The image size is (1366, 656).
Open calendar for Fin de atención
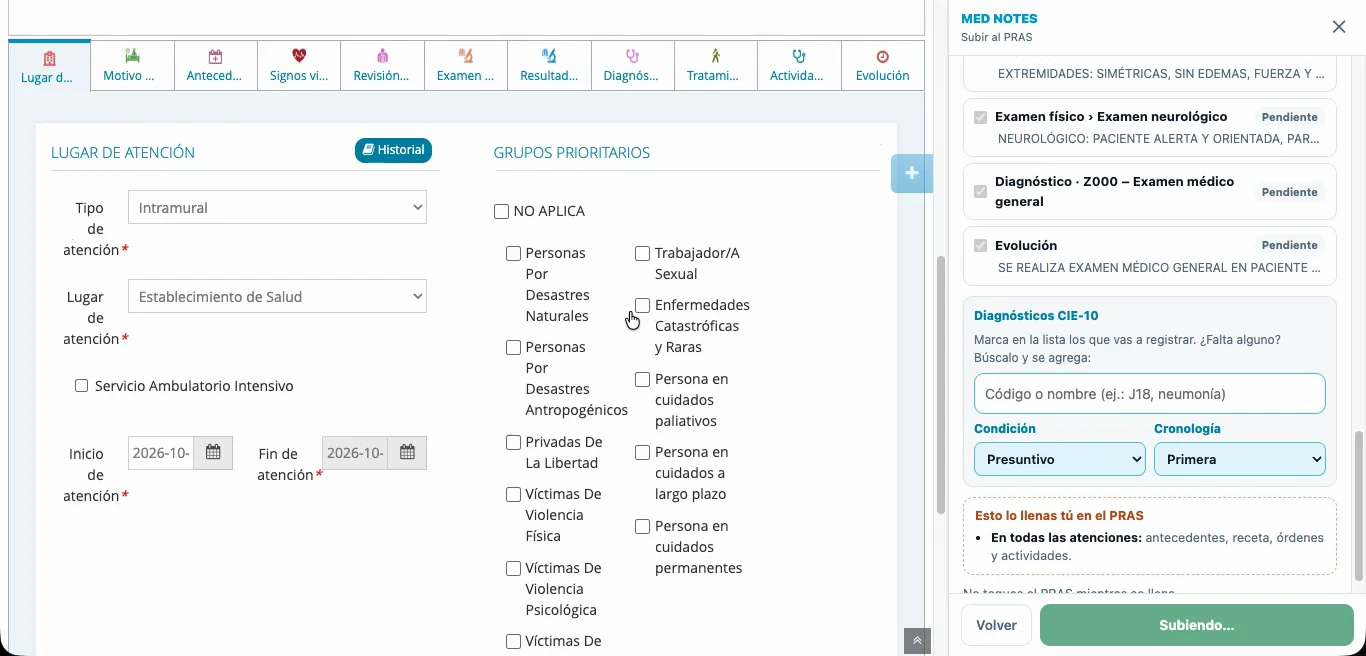pyautogui.click(x=407, y=453)
